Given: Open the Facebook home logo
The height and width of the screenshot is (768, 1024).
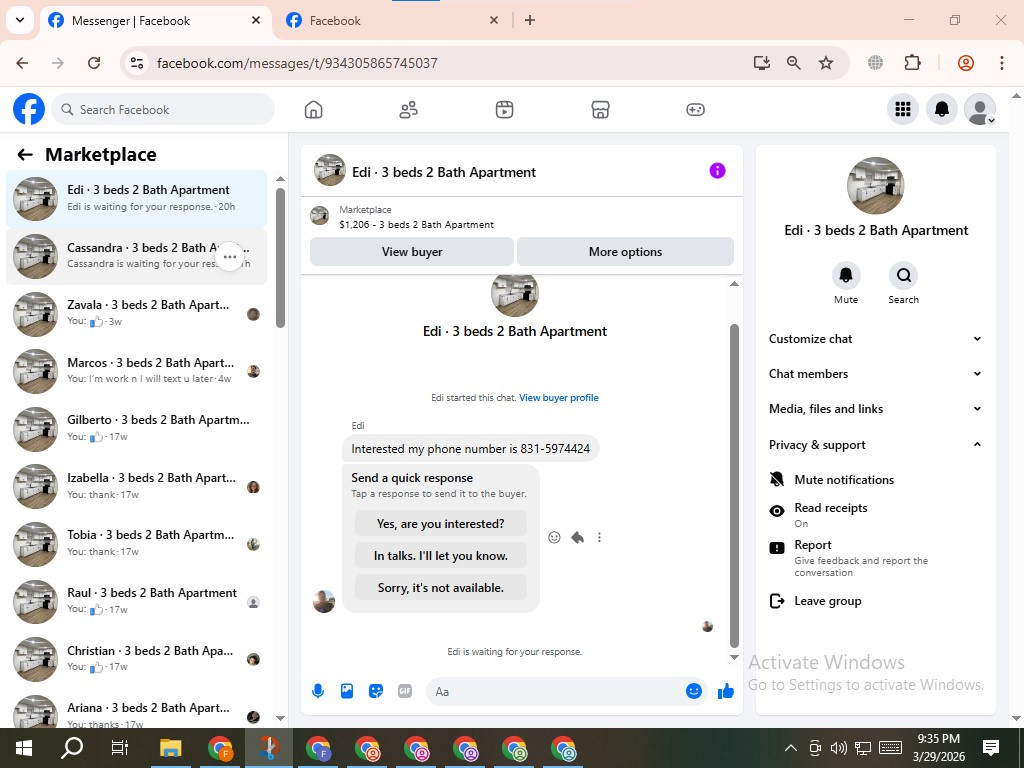Looking at the screenshot, I should tap(29, 109).
